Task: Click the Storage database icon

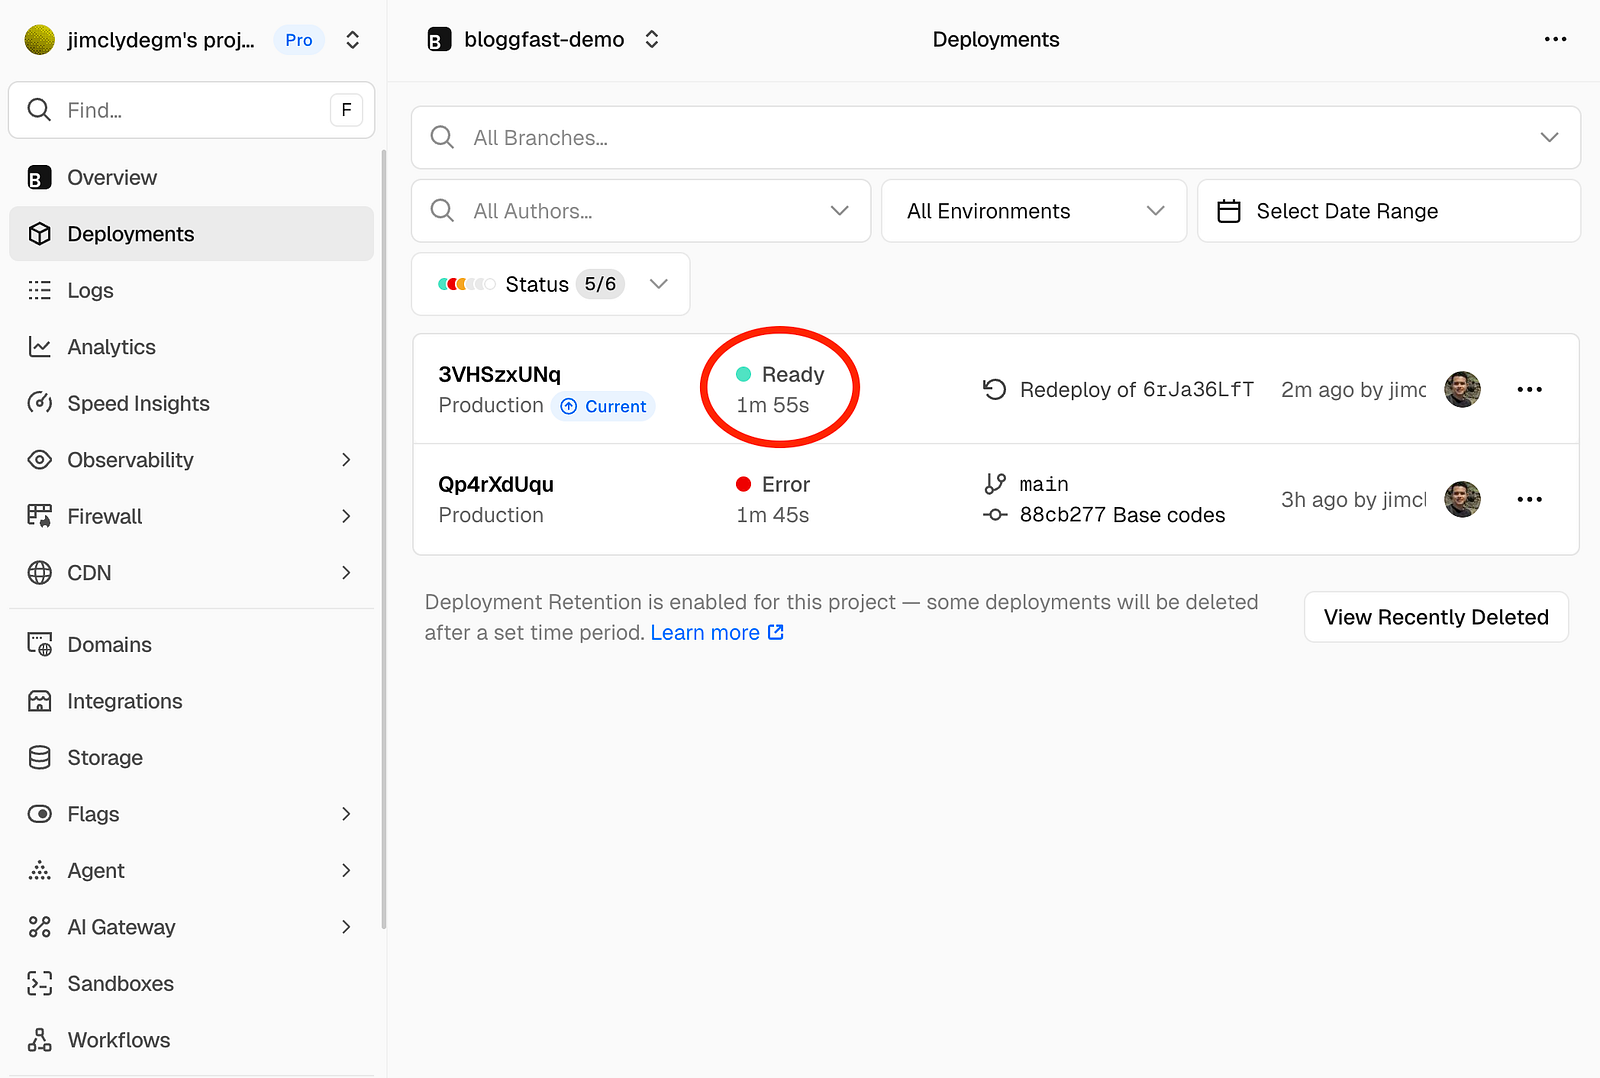Action: [39, 758]
